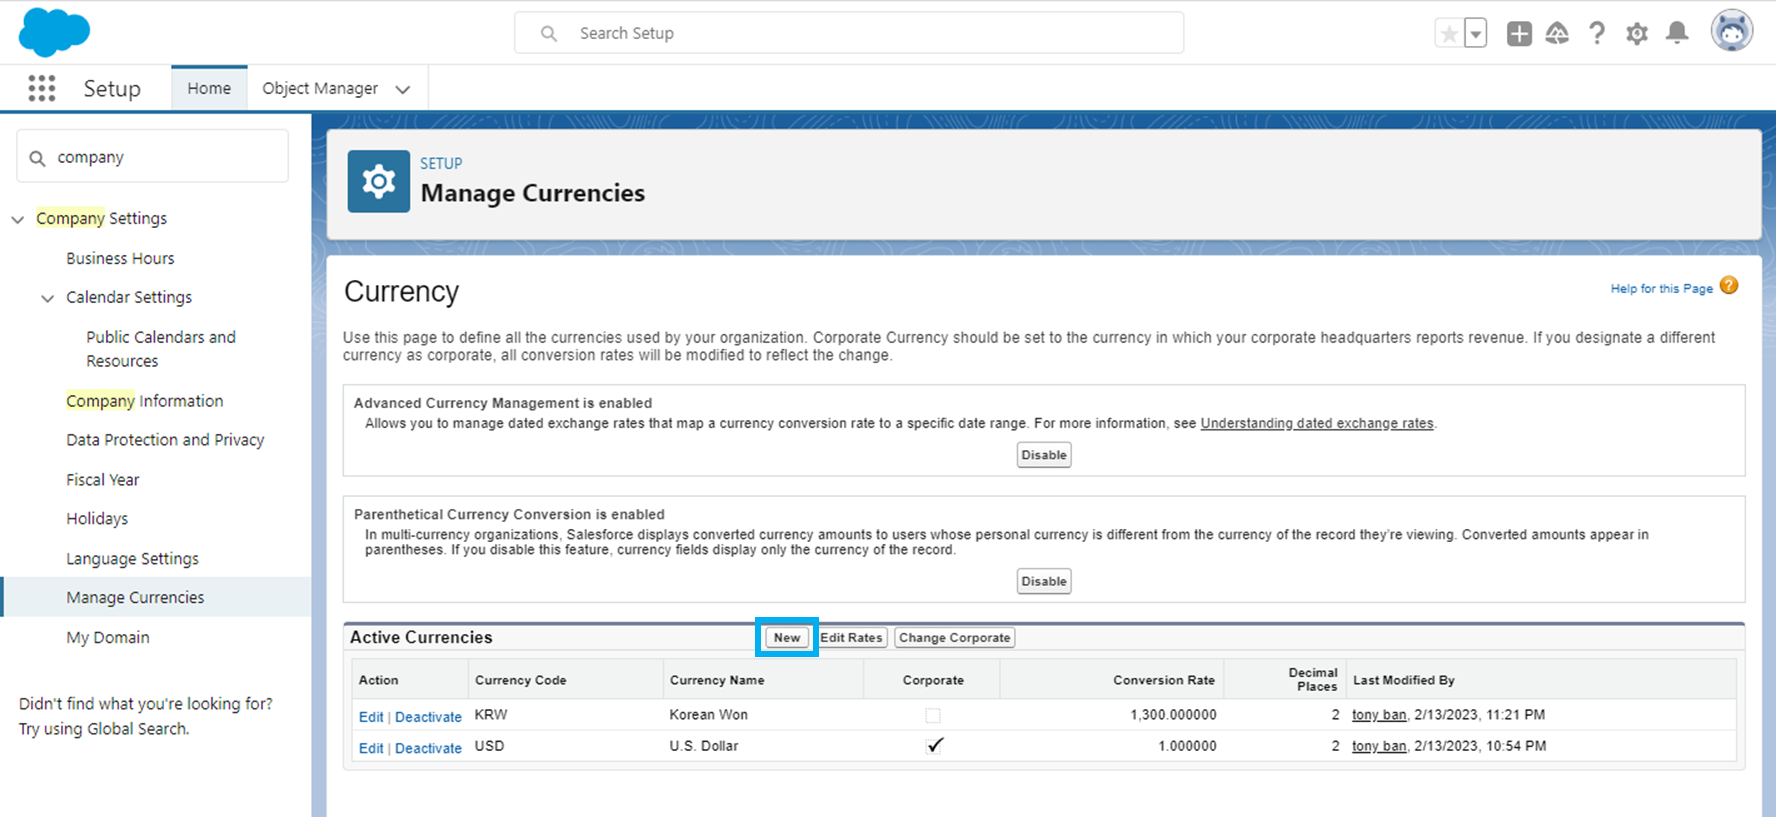Switch to the Home tab
The width and height of the screenshot is (1776, 817).
209,88
